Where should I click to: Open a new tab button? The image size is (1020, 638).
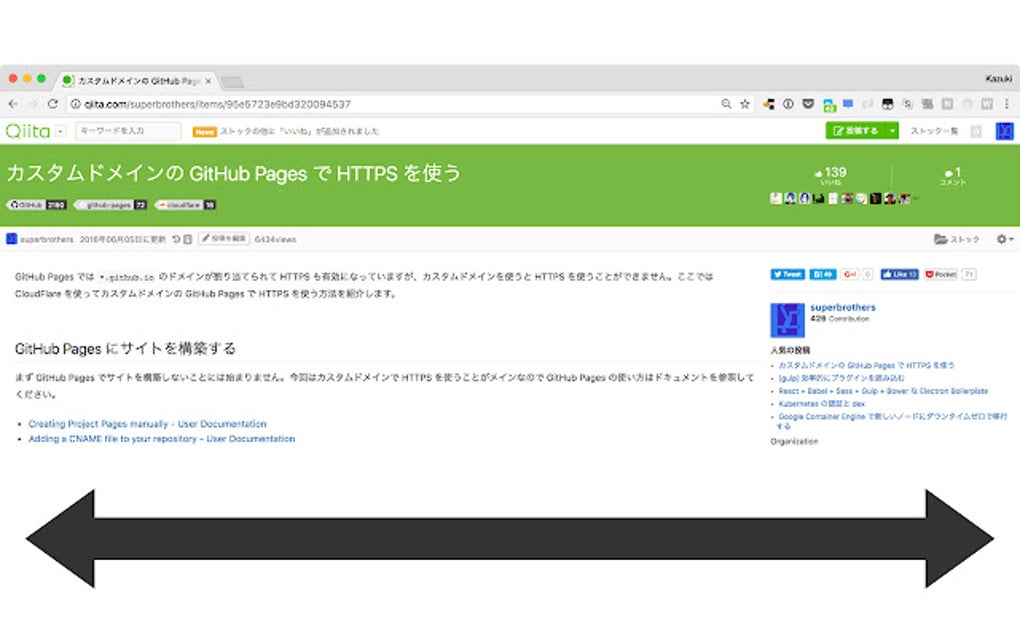[232, 82]
